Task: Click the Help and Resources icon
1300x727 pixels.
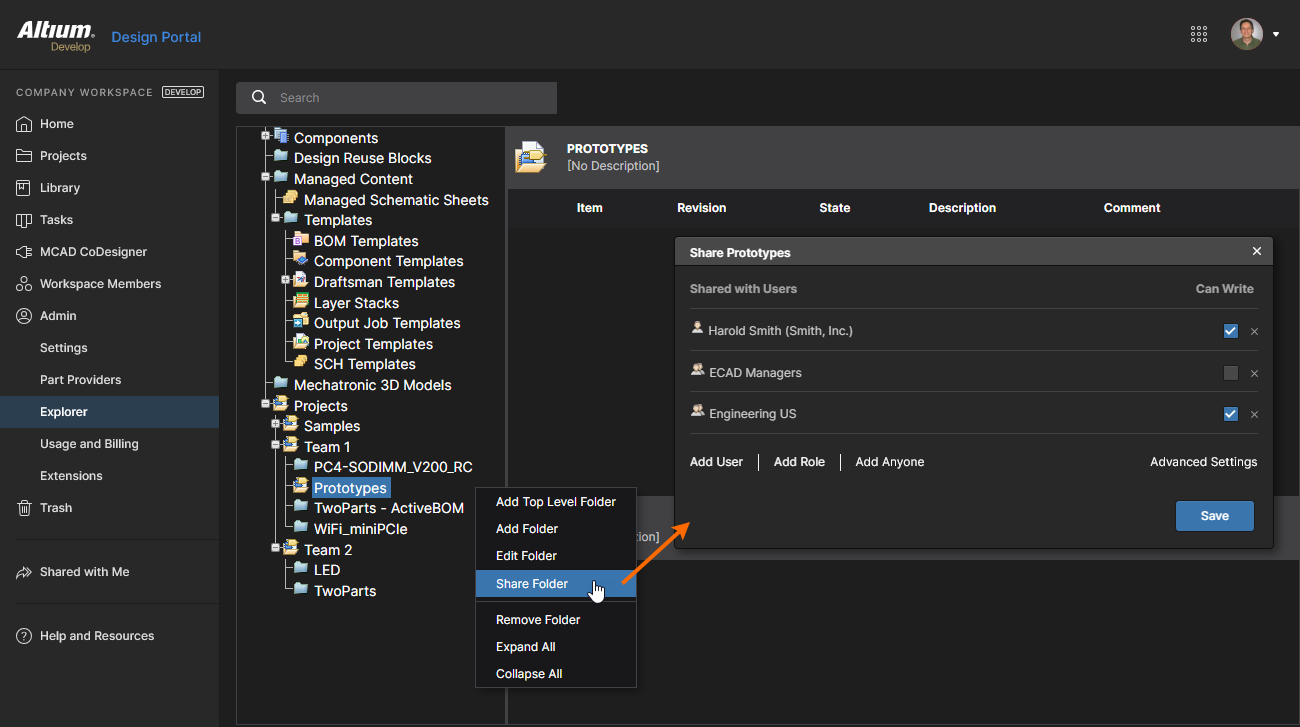Action: click(24, 636)
